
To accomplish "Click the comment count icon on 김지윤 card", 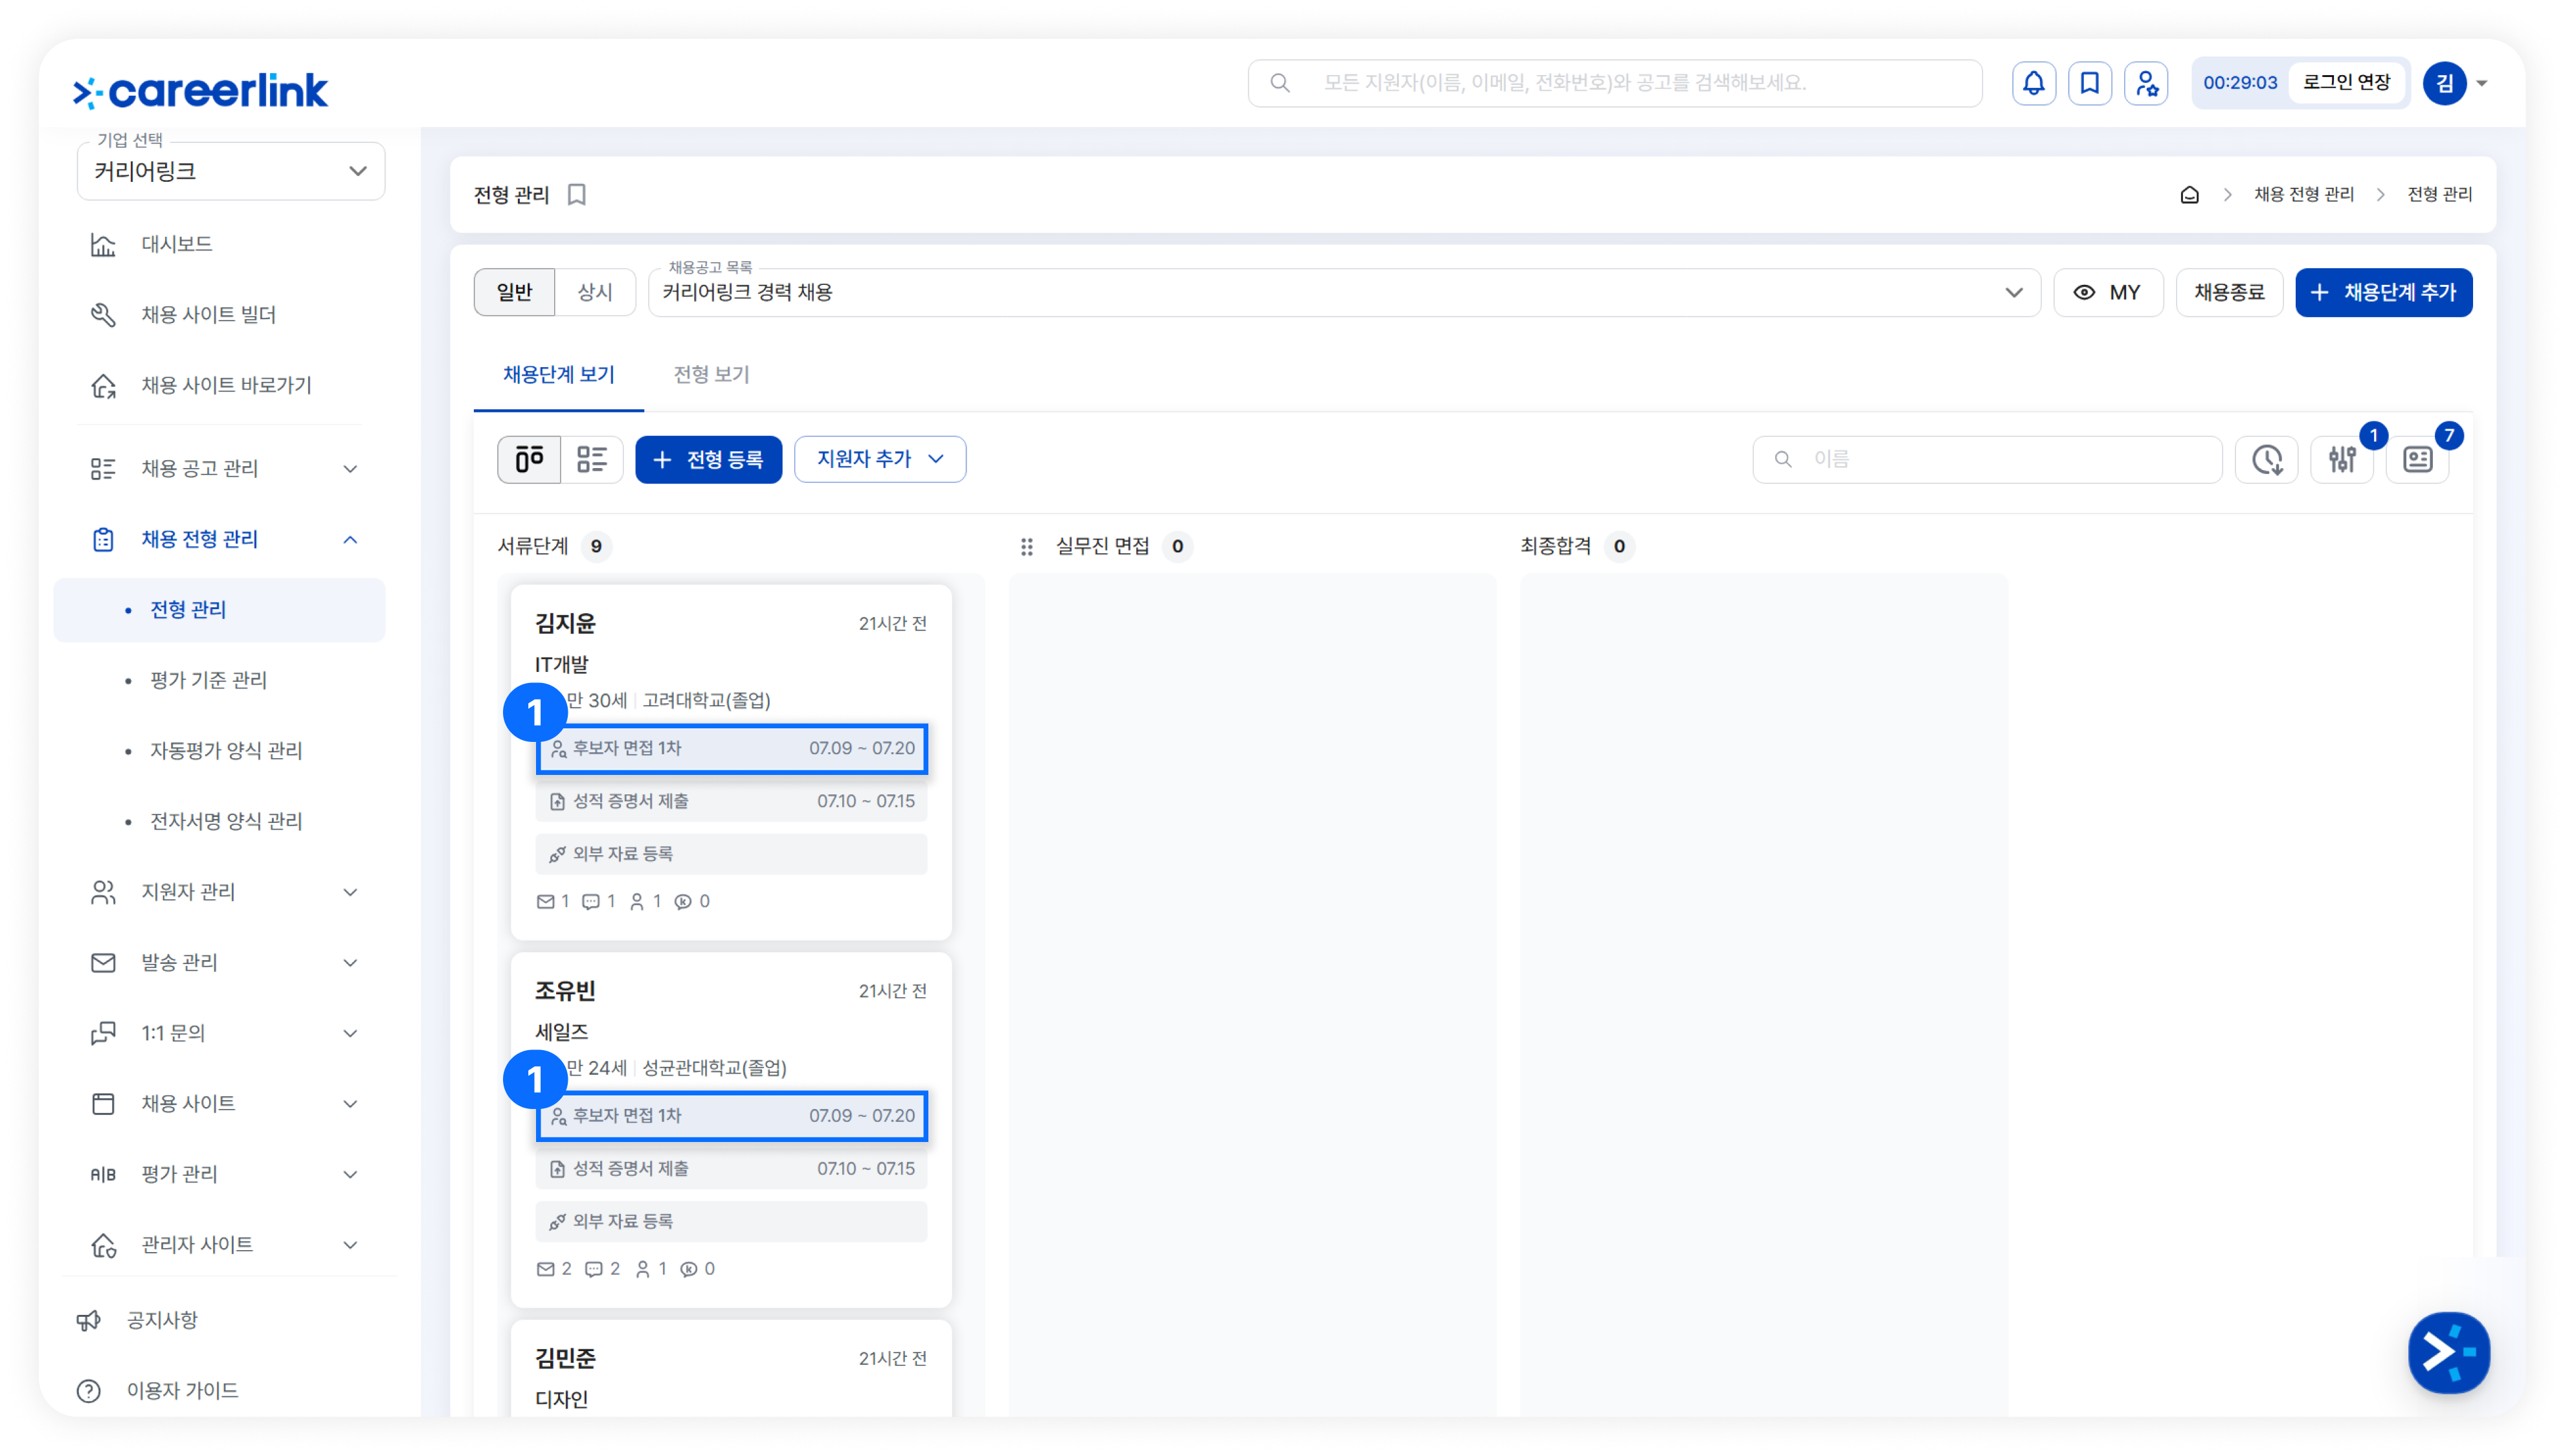I will (x=591, y=902).
